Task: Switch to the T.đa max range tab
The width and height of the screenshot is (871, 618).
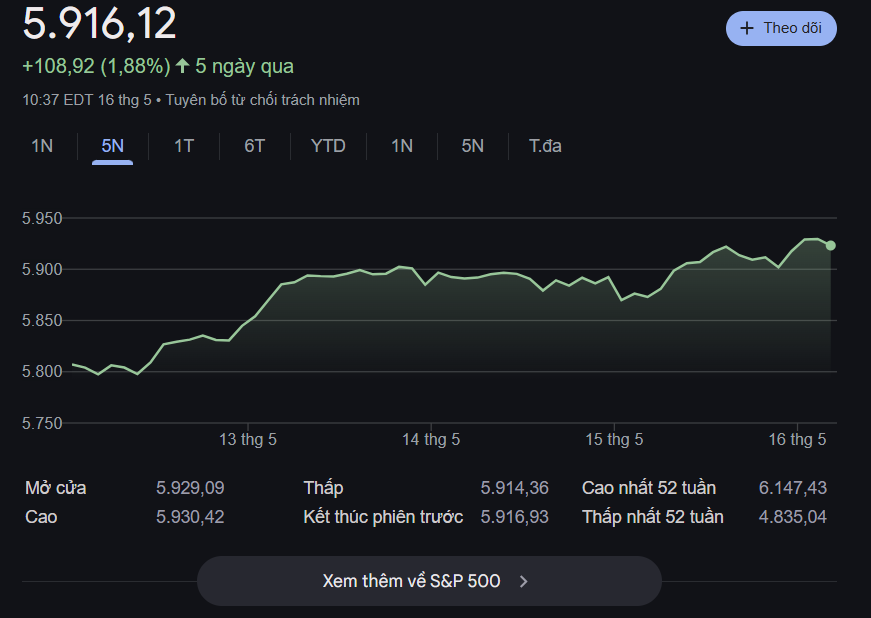Action: [x=545, y=146]
